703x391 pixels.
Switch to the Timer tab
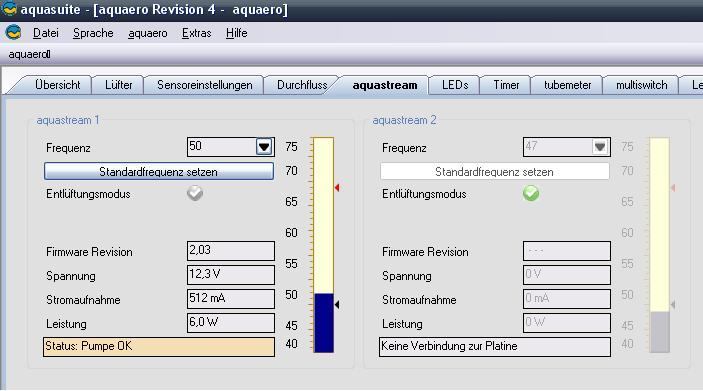coord(506,85)
